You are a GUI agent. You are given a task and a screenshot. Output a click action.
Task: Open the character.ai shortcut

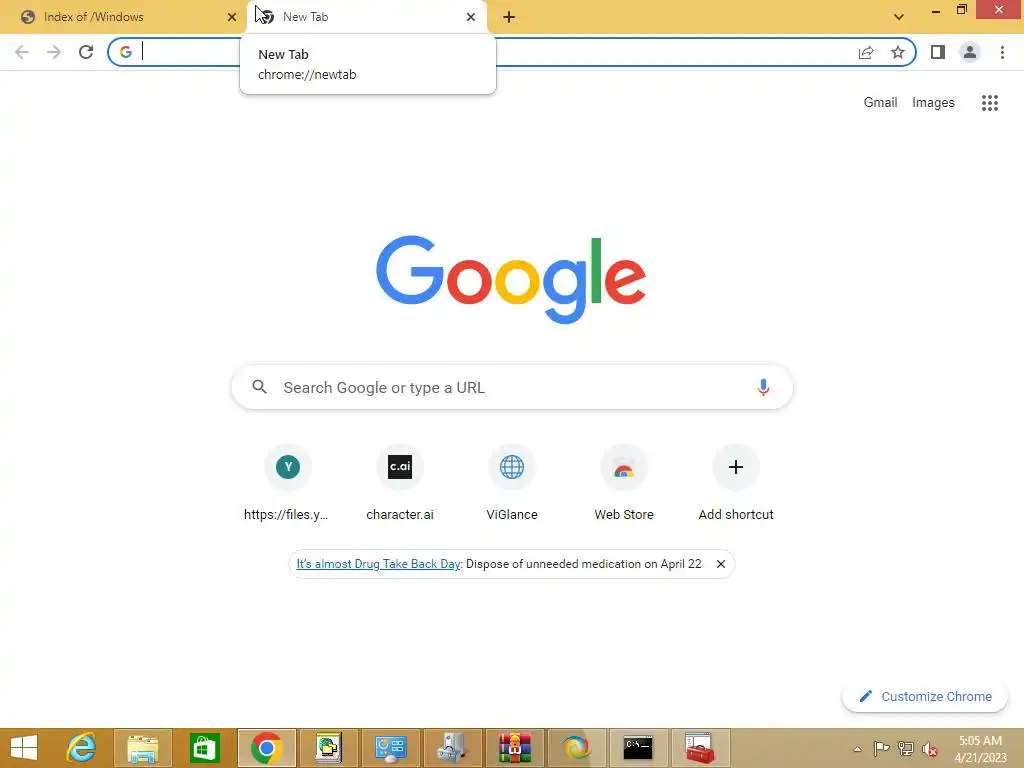(x=400, y=483)
